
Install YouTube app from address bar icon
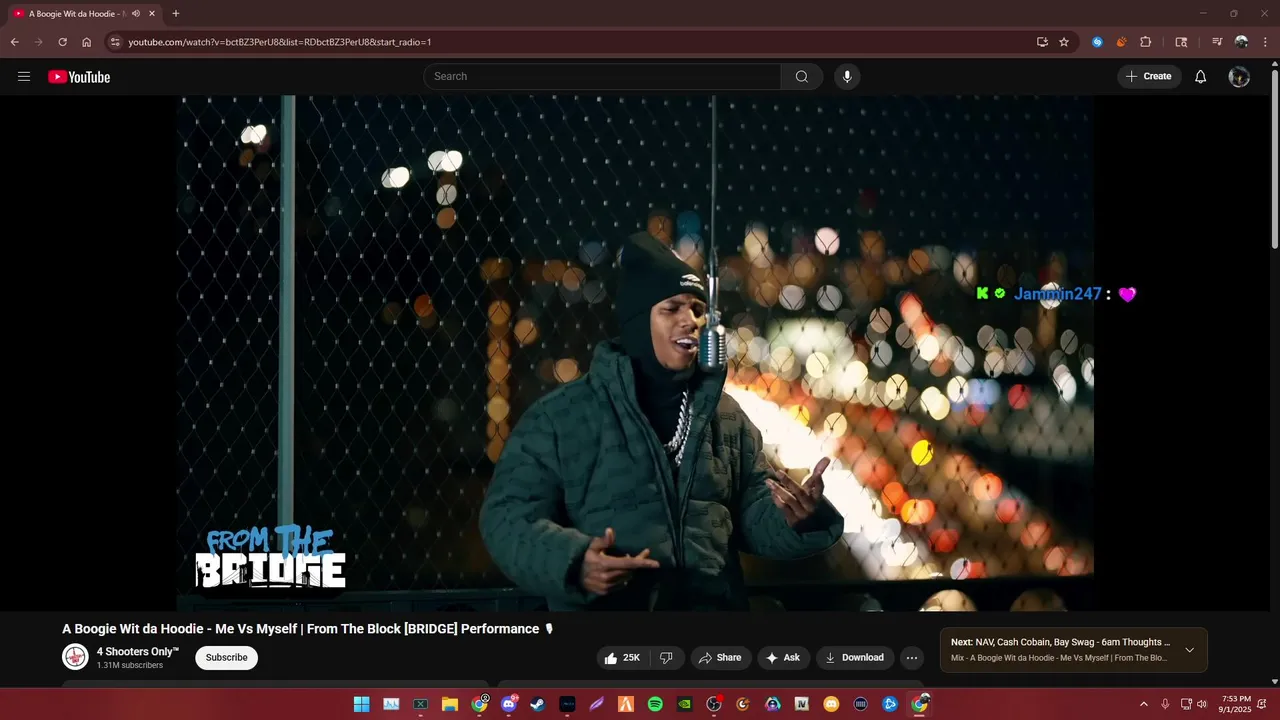pyautogui.click(x=1043, y=42)
